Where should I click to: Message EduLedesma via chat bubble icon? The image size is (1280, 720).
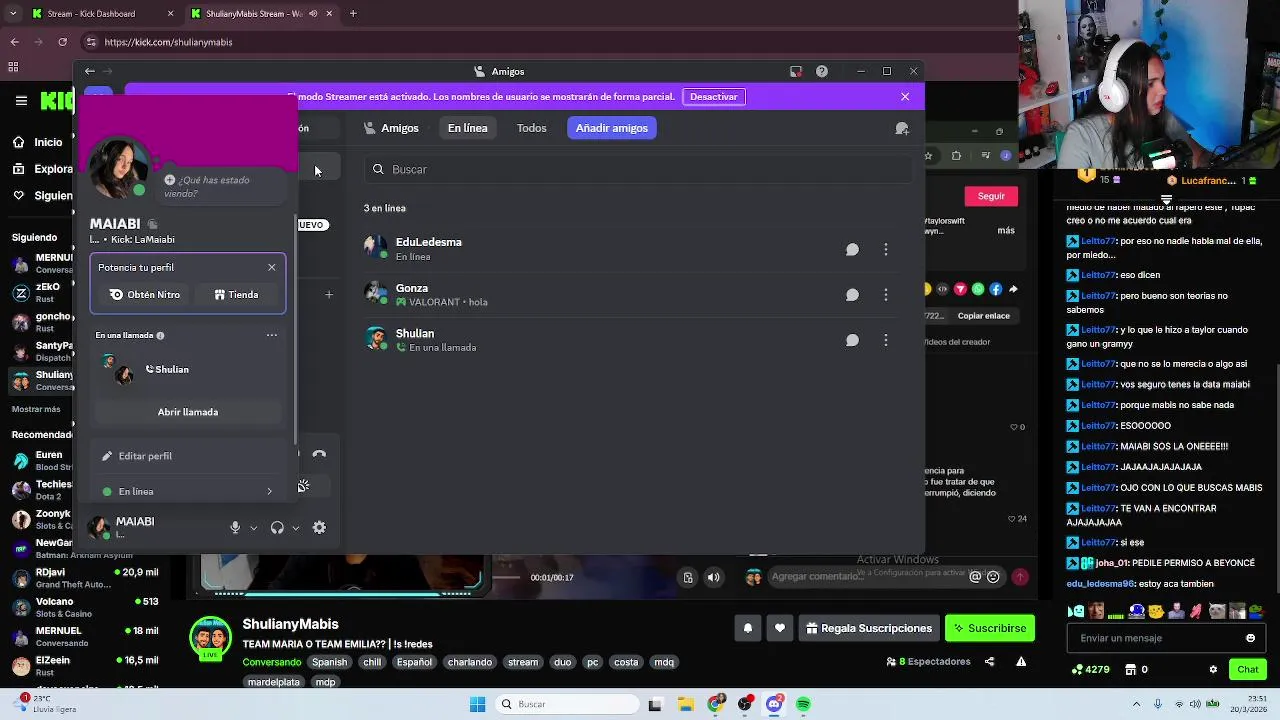[x=852, y=249]
